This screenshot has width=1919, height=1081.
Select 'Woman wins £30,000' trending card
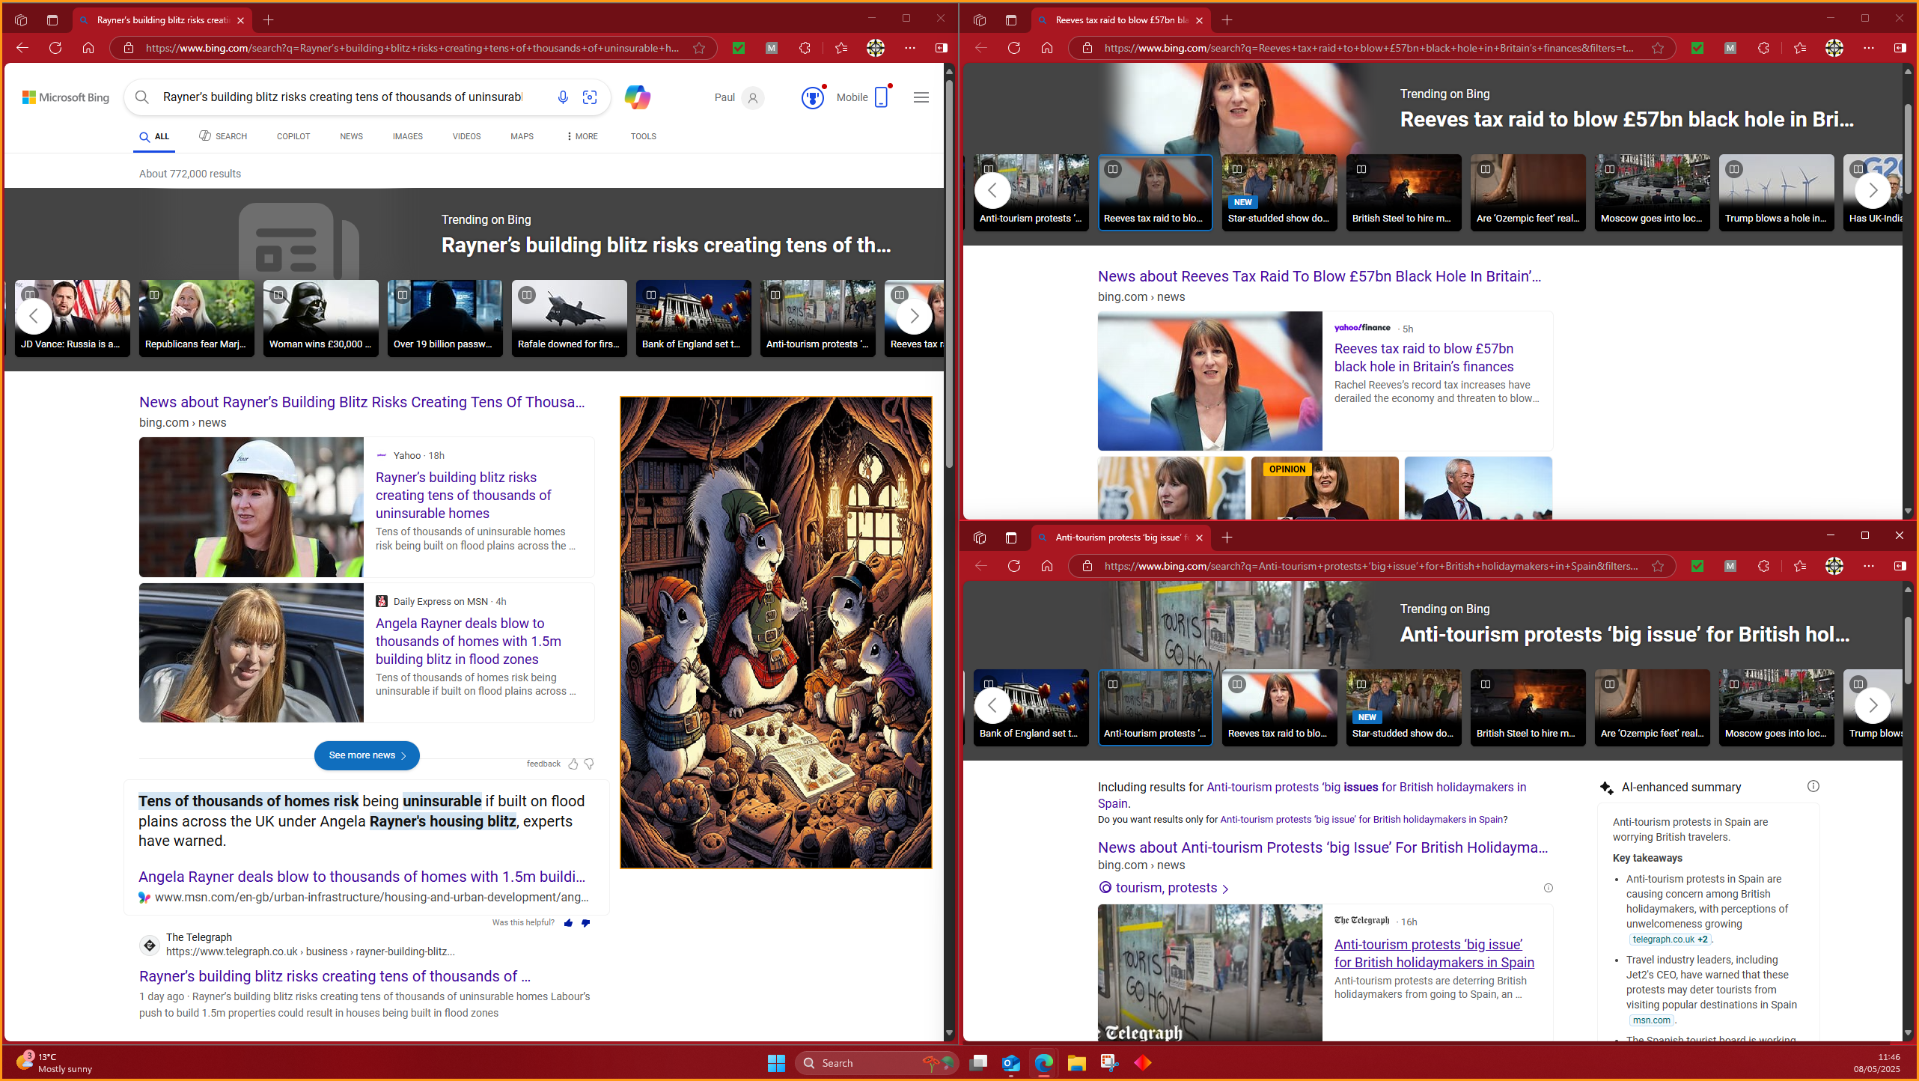(320, 318)
